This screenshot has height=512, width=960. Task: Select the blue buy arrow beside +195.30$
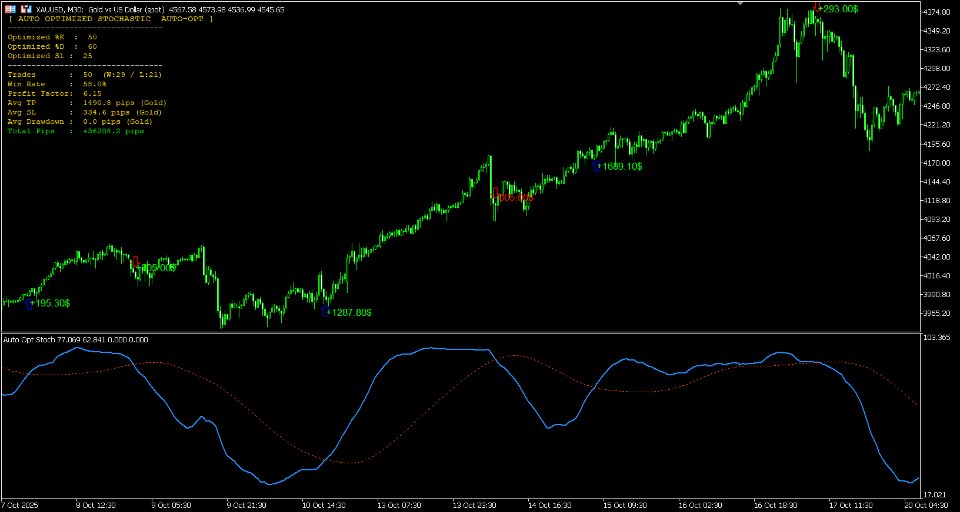(x=29, y=304)
